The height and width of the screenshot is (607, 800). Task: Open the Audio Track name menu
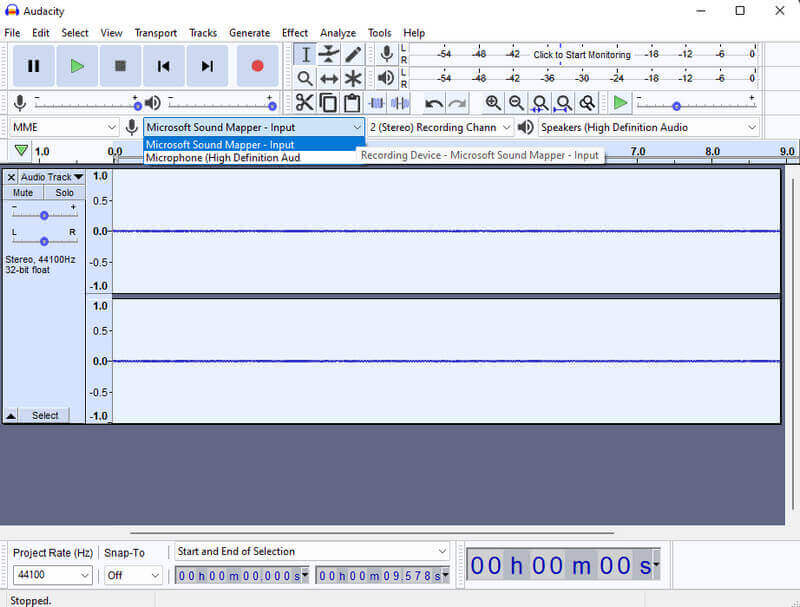pos(52,177)
